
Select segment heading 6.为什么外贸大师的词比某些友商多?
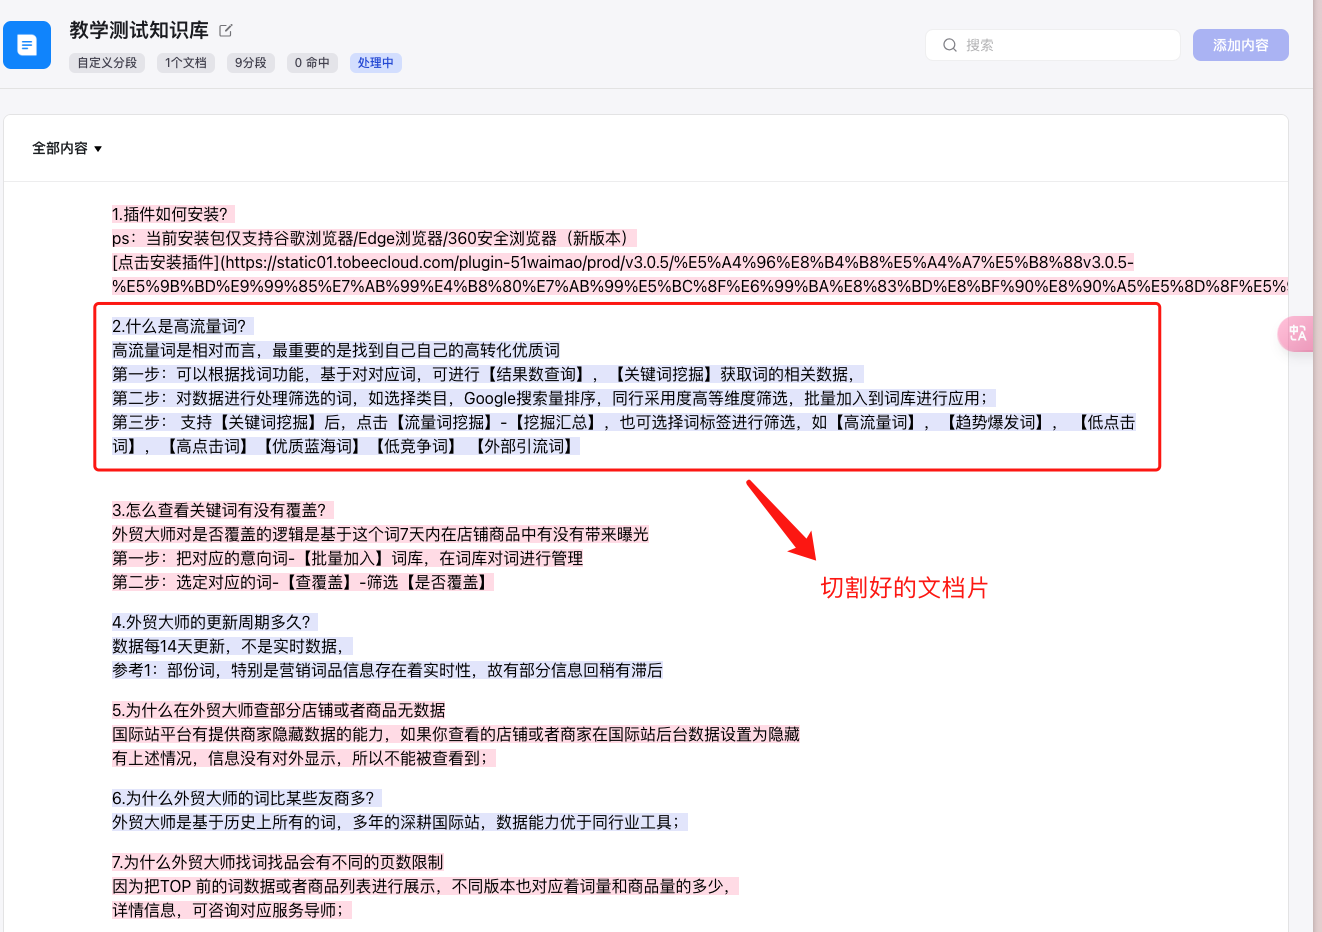point(246,798)
